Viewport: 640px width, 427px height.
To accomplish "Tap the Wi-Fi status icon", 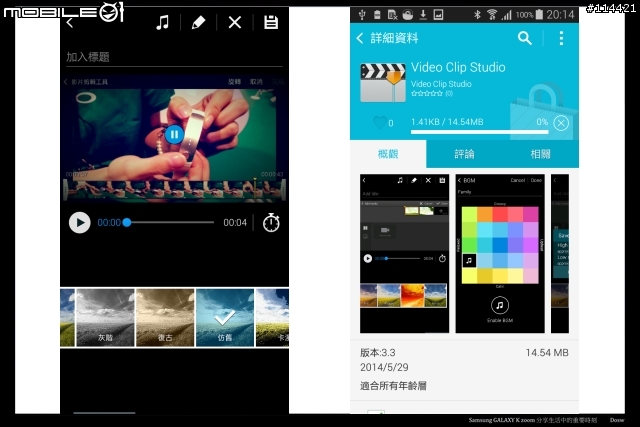I will [x=492, y=15].
